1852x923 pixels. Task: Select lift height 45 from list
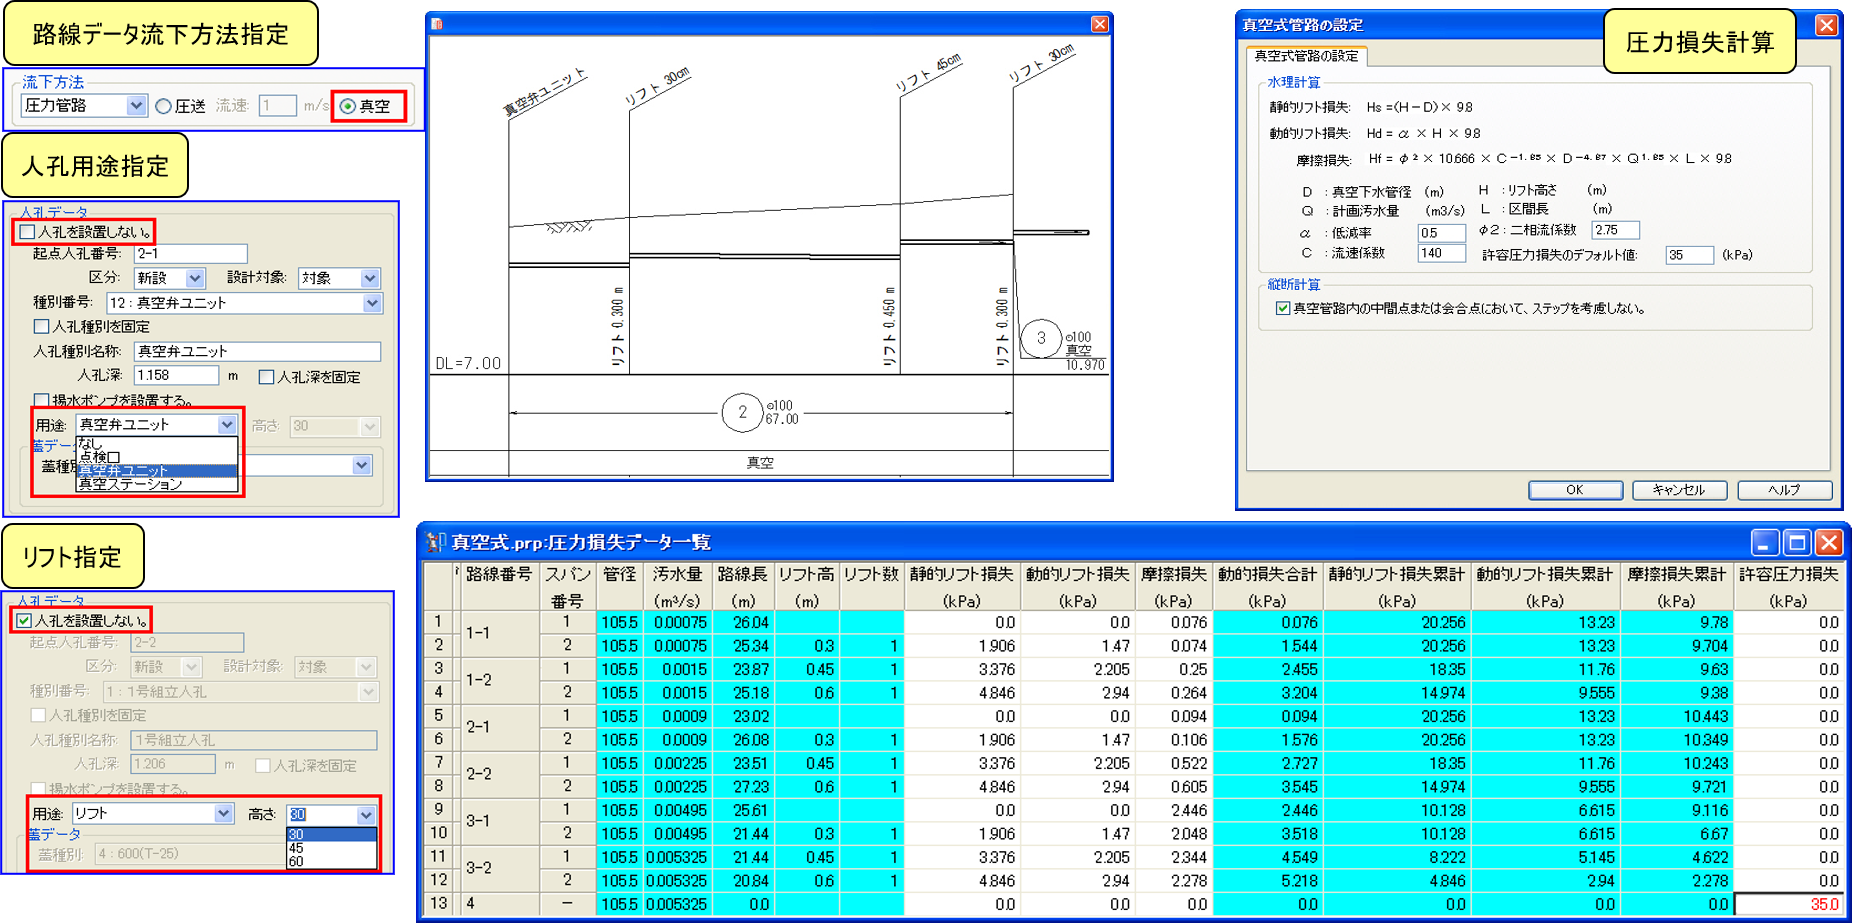(296, 848)
